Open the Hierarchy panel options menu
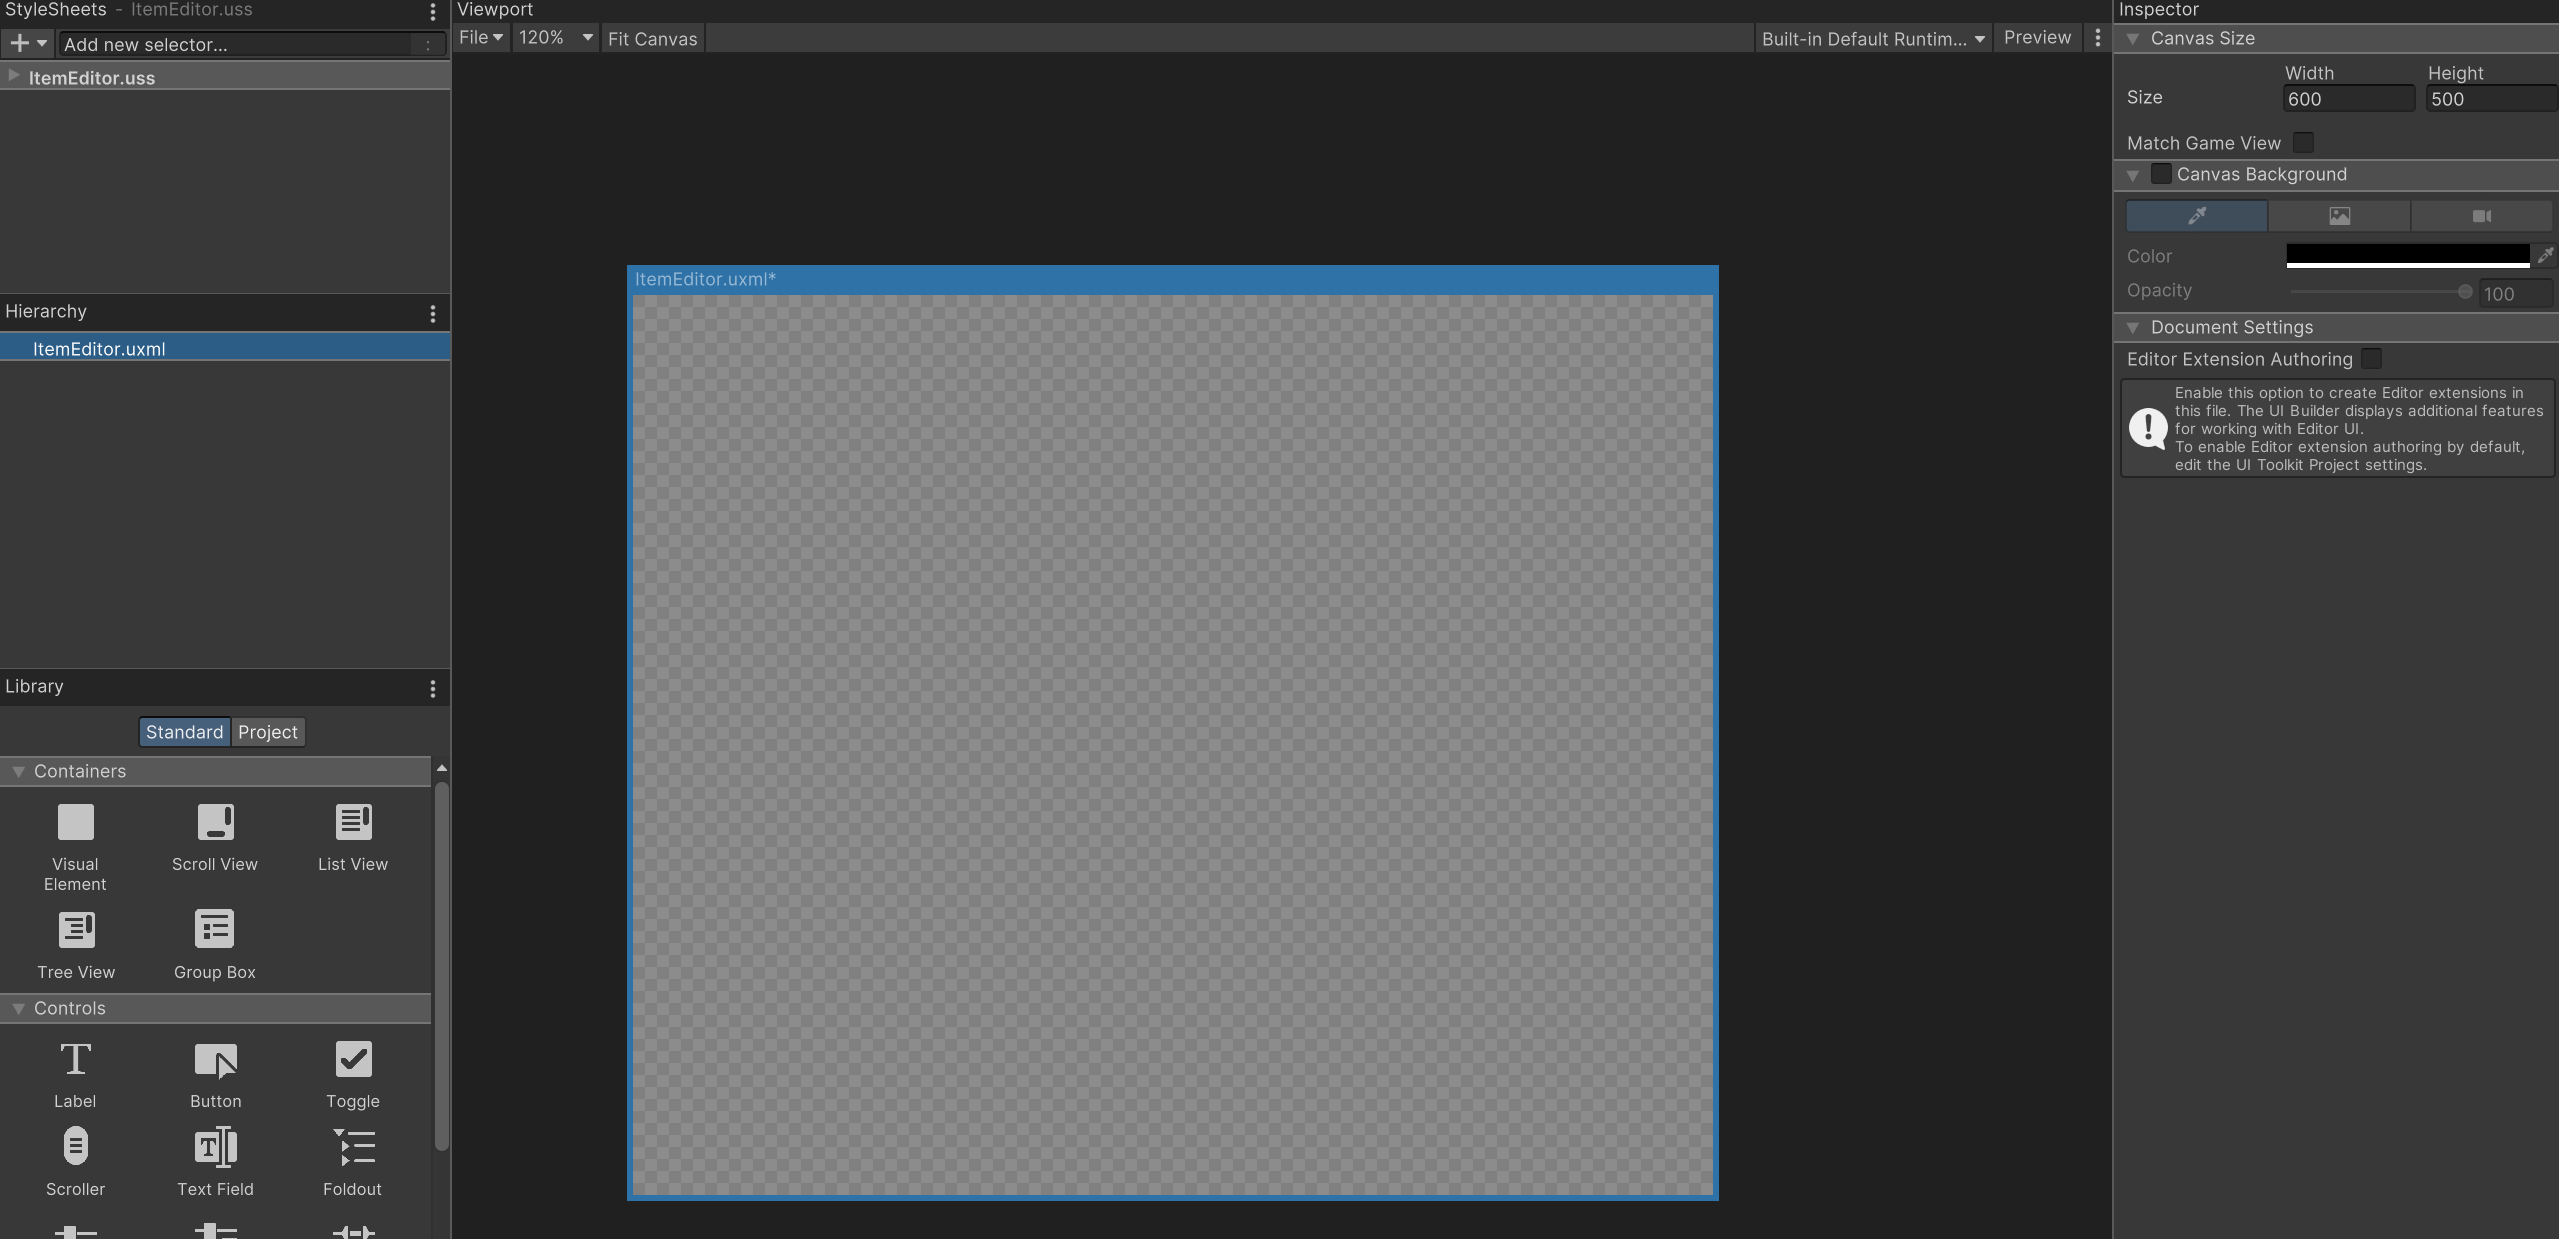Screen dimensions: 2559x1239 click(432, 314)
